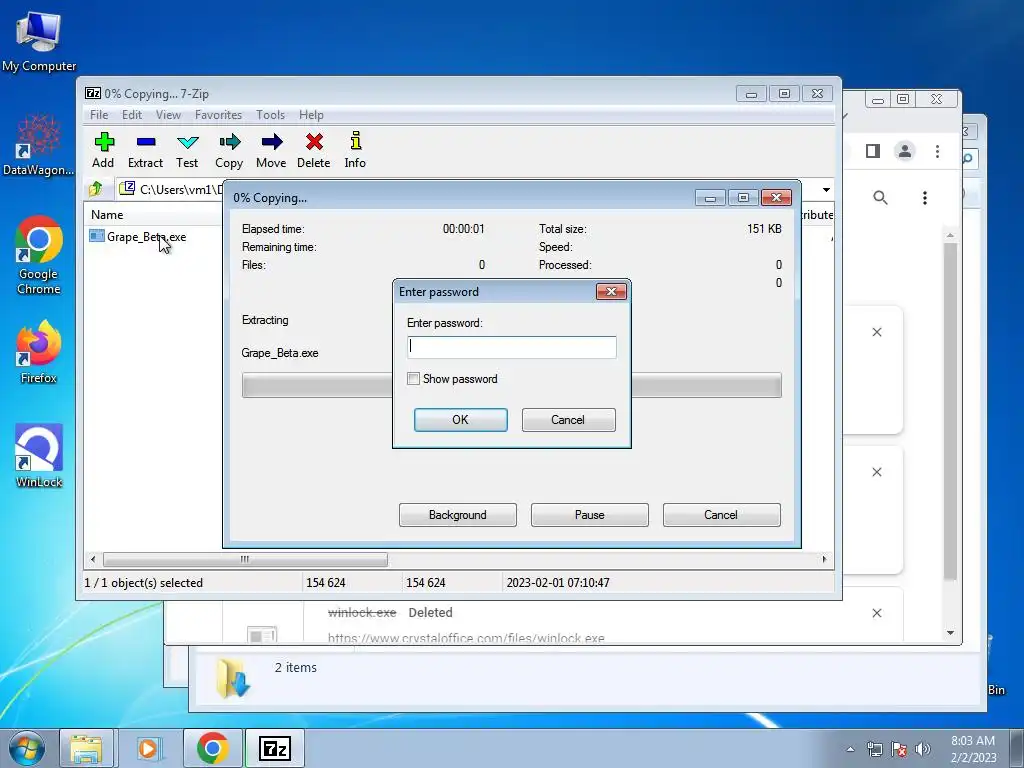
Task: Click Chrome downloads vertical scrollbar thumb
Action: click(x=950, y=411)
